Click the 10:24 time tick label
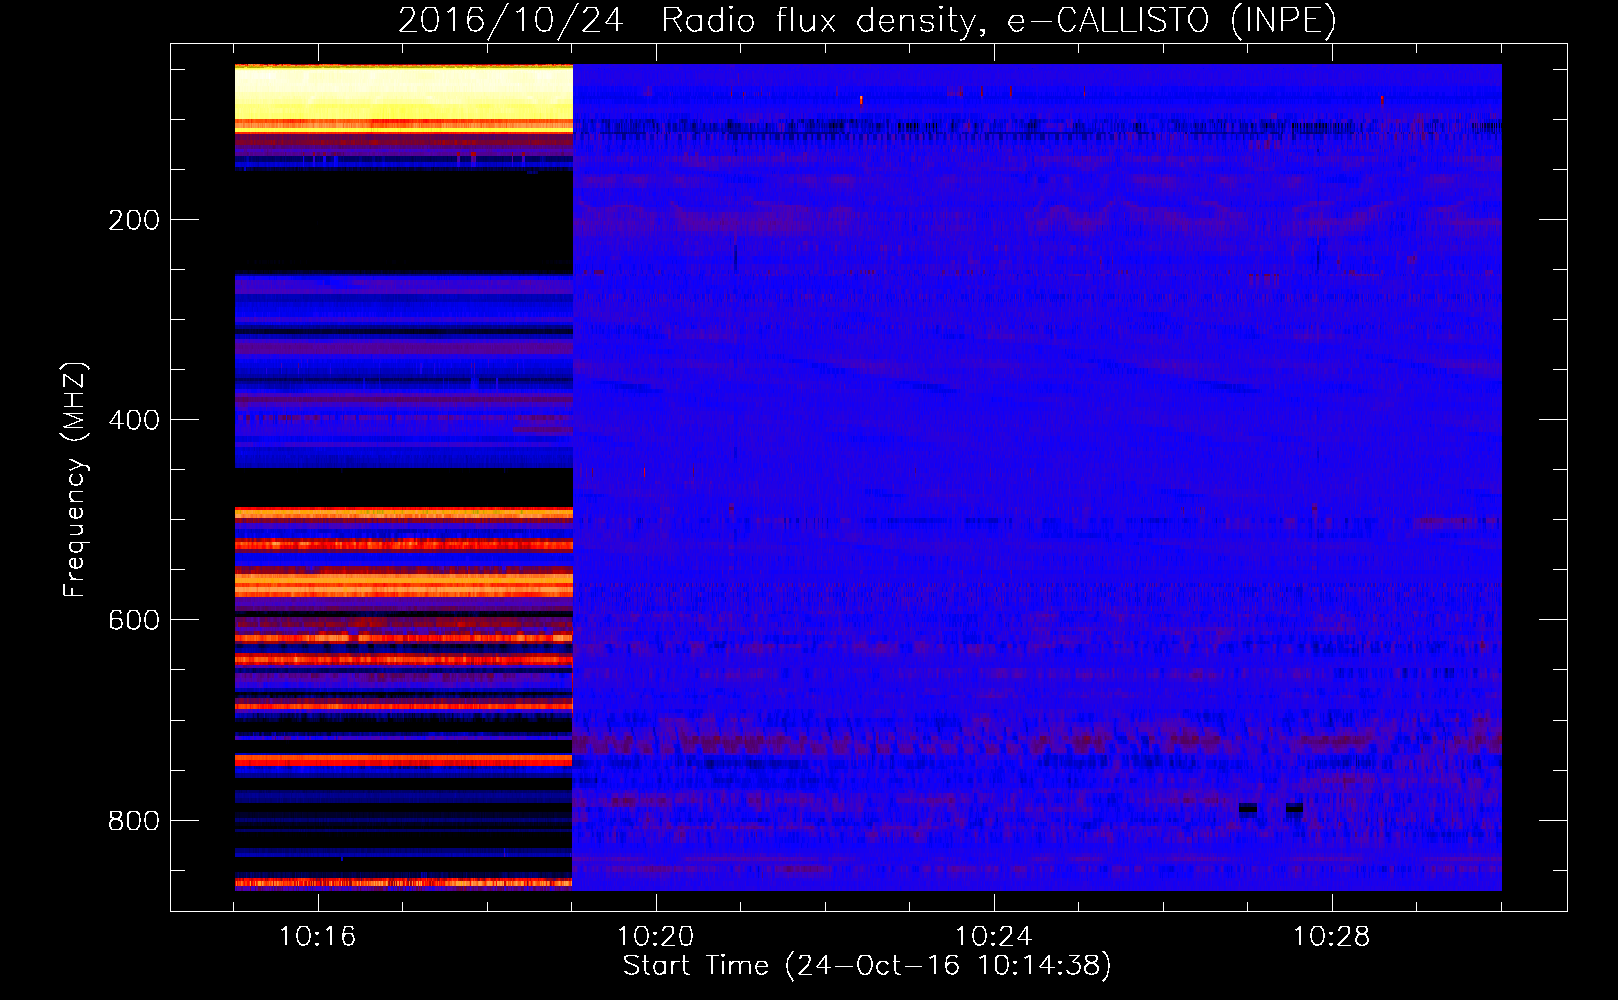Viewport: 1618px width, 1000px height. (x=993, y=936)
